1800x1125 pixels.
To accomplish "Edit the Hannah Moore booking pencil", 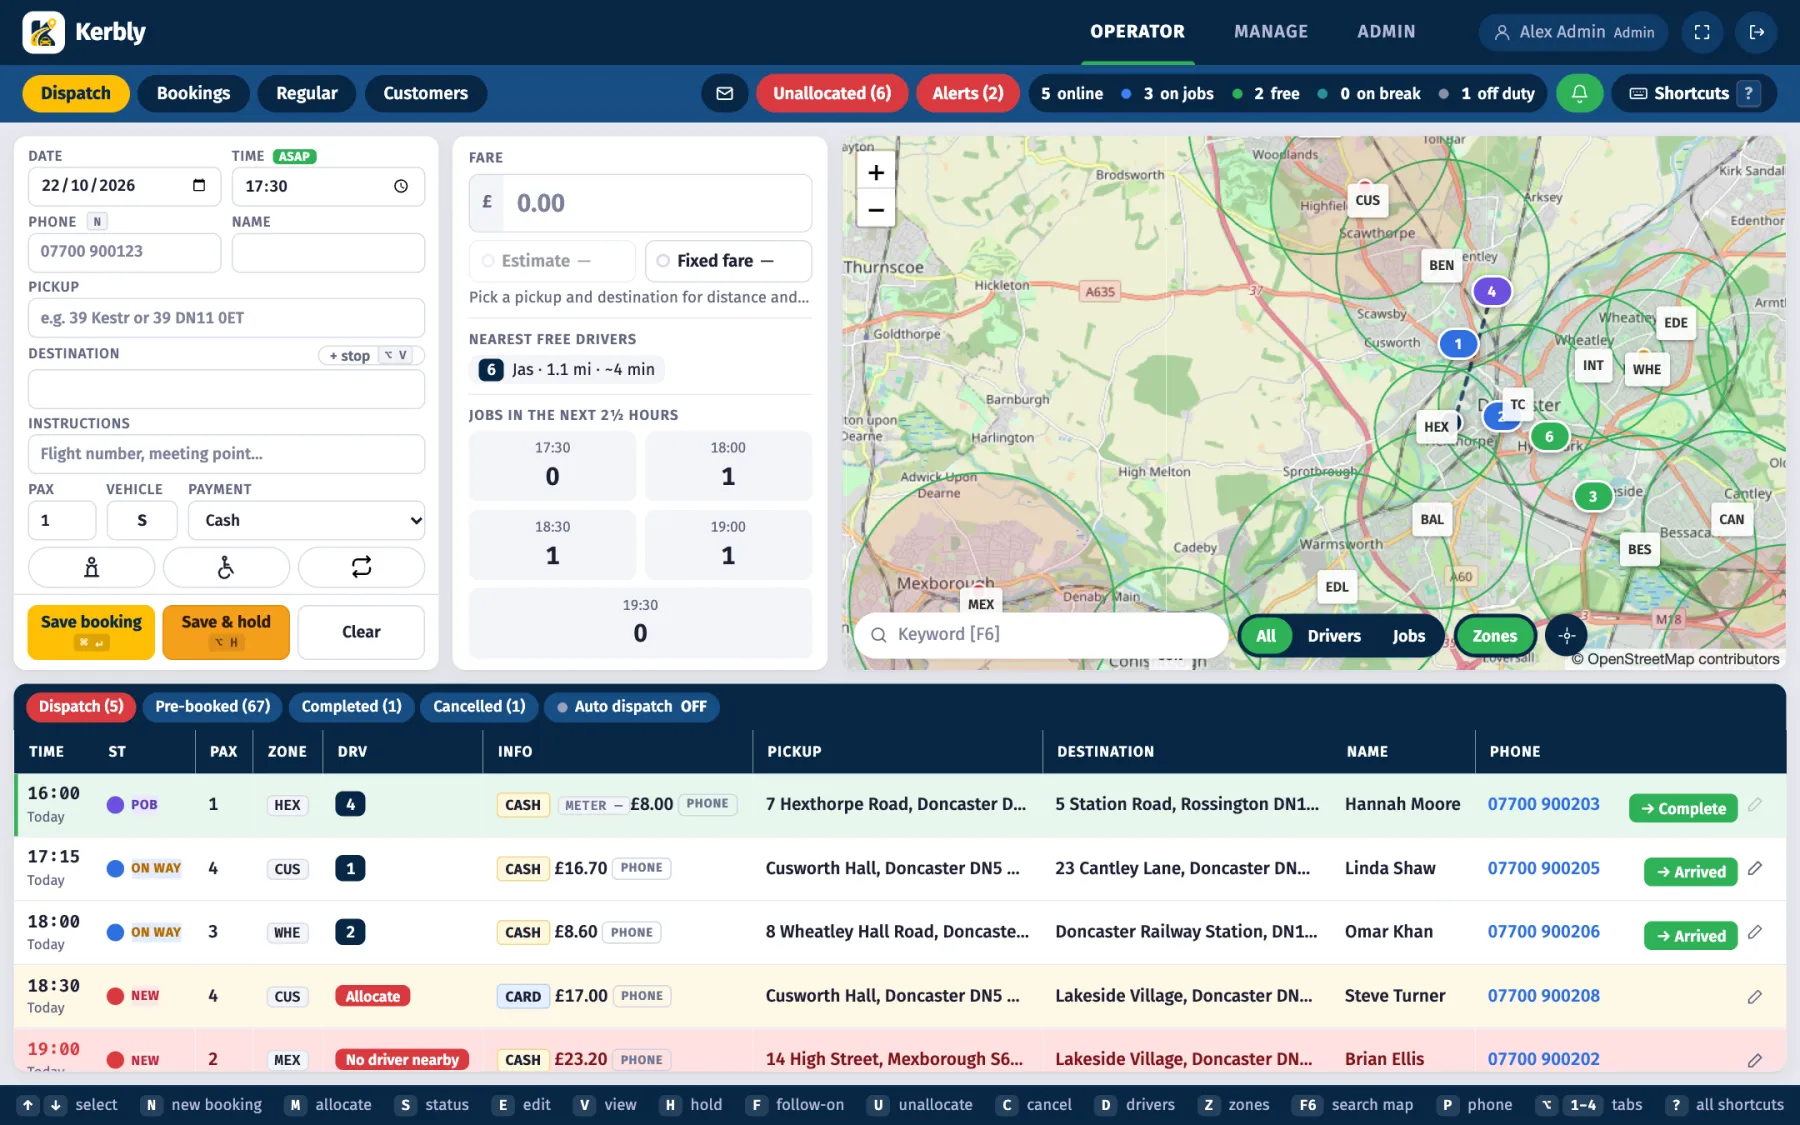I will (1755, 805).
